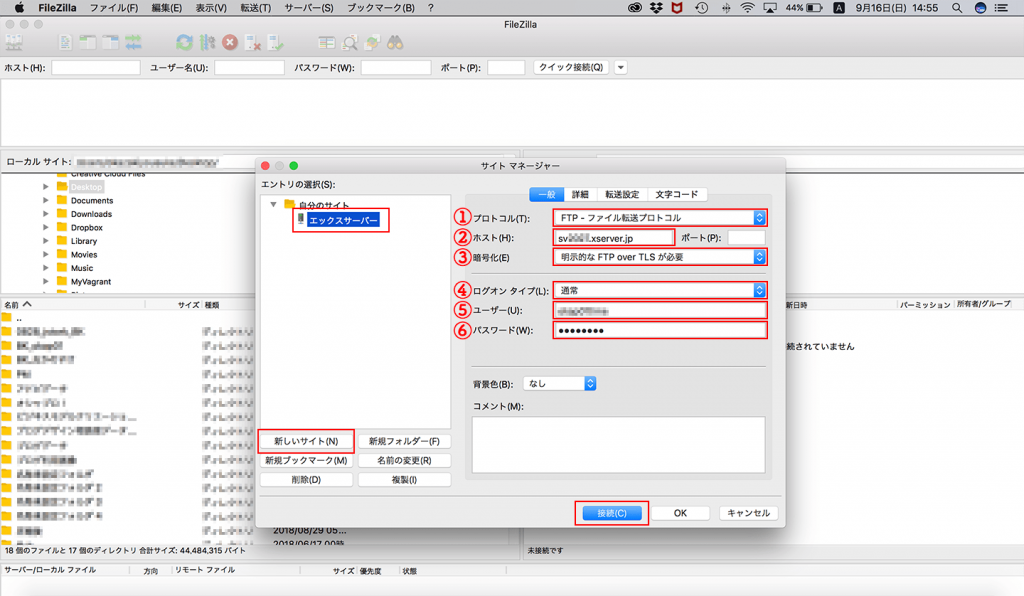Open the 暗号化 encryption dropdown

(660, 257)
